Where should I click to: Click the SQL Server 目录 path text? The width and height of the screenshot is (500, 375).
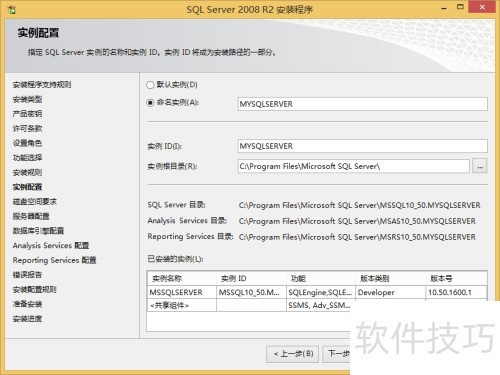tap(360, 205)
